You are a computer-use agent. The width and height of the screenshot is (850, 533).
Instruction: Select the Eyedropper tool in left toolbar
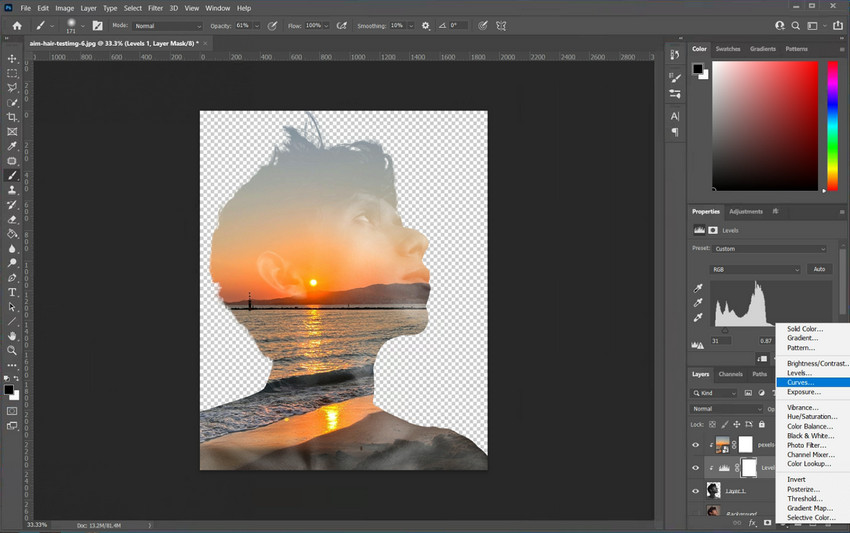(x=12, y=146)
